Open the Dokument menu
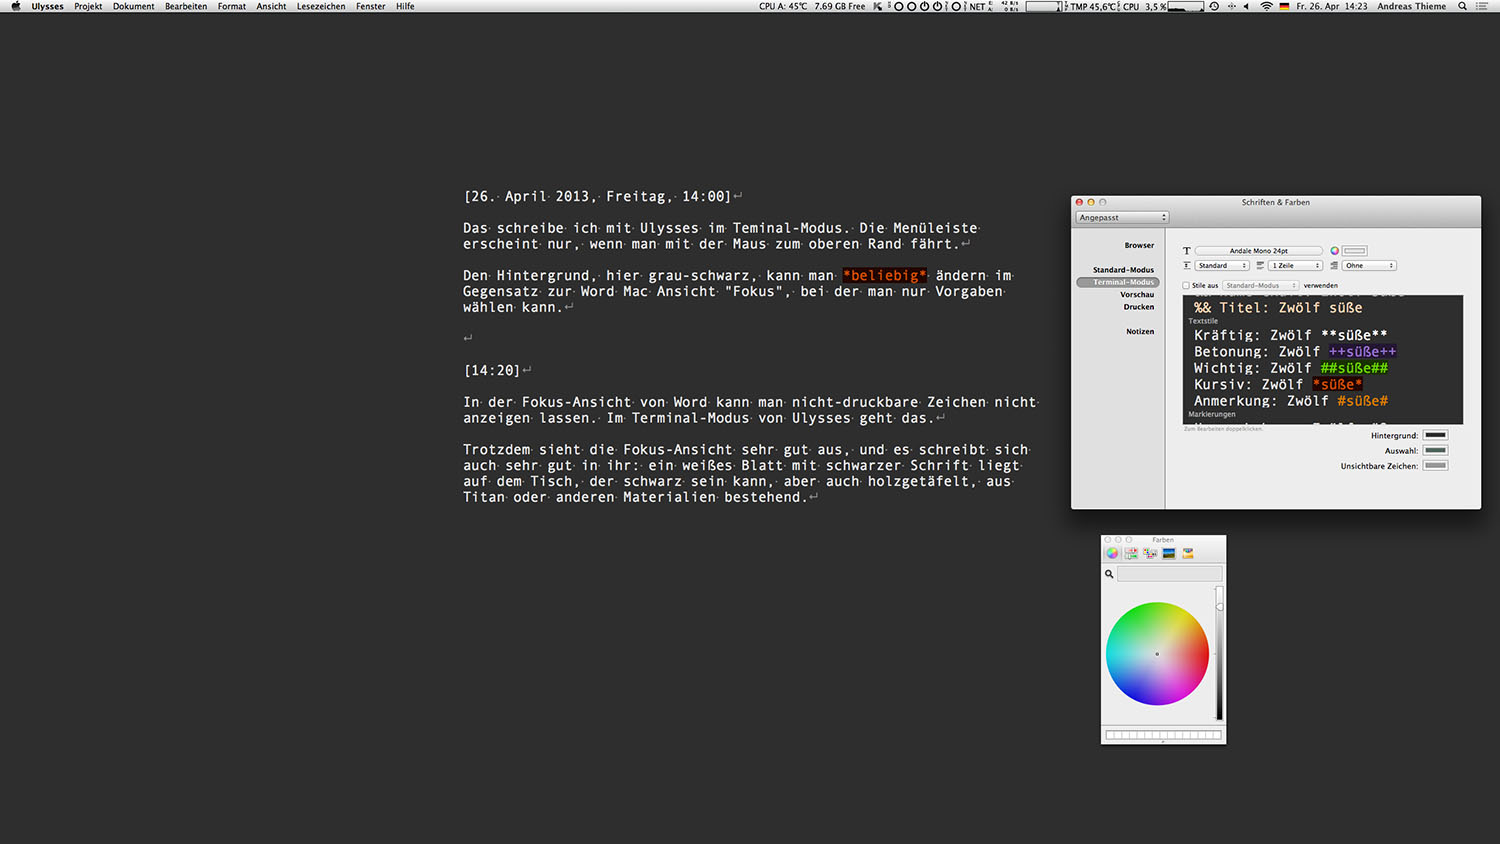The height and width of the screenshot is (844, 1500). pos(133,6)
